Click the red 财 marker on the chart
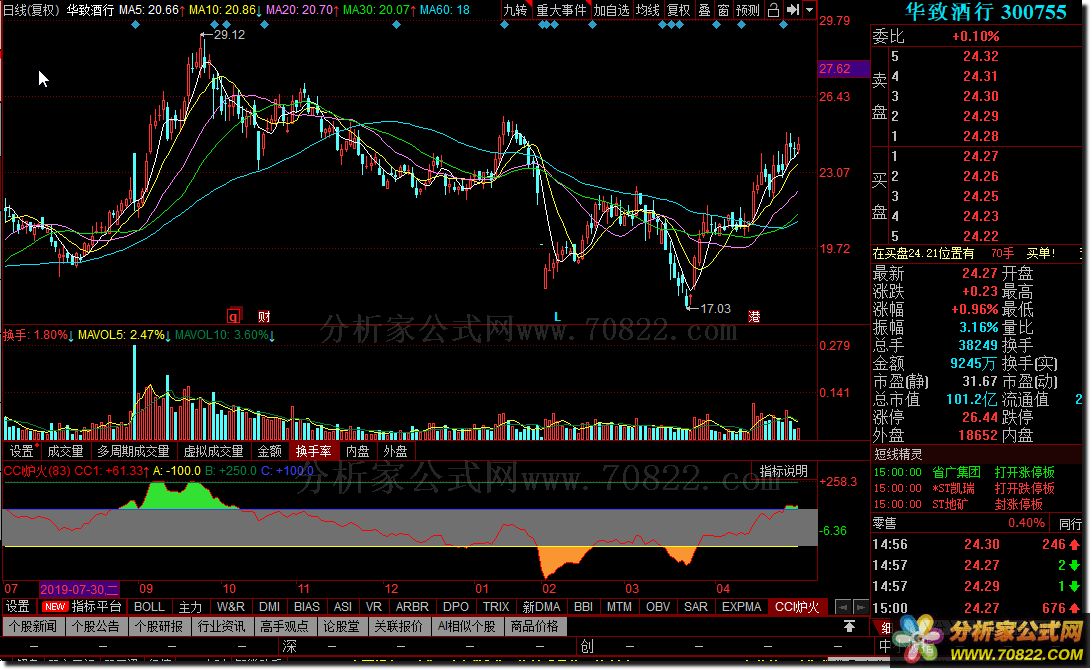The height and width of the screenshot is (670, 1092). click(264, 316)
